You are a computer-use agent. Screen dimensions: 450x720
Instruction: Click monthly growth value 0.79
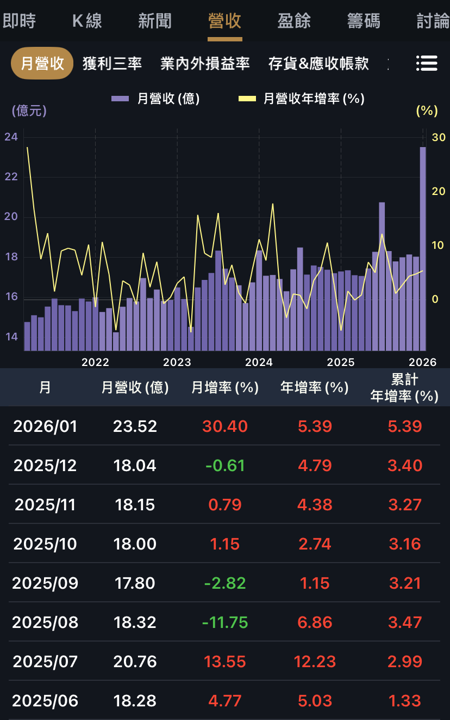[225, 505]
